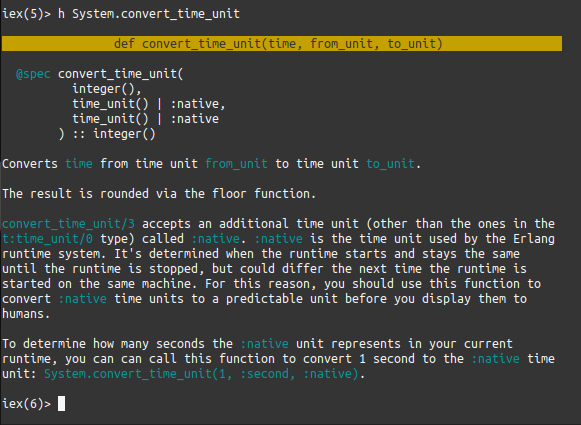This screenshot has width=581, height=425.
Task: Click the ) :: integer() return type line
Action: (107, 134)
